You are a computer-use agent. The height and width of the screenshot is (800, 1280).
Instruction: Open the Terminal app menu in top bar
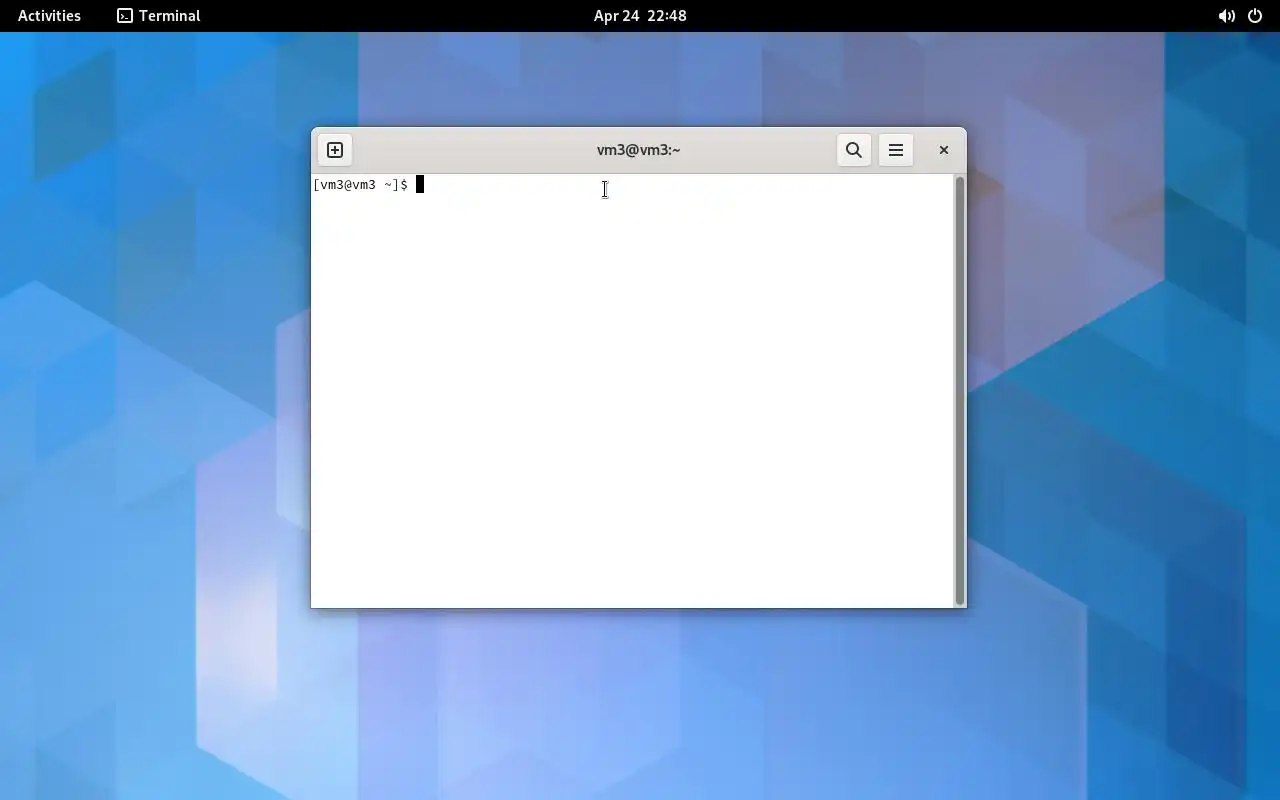(x=159, y=16)
